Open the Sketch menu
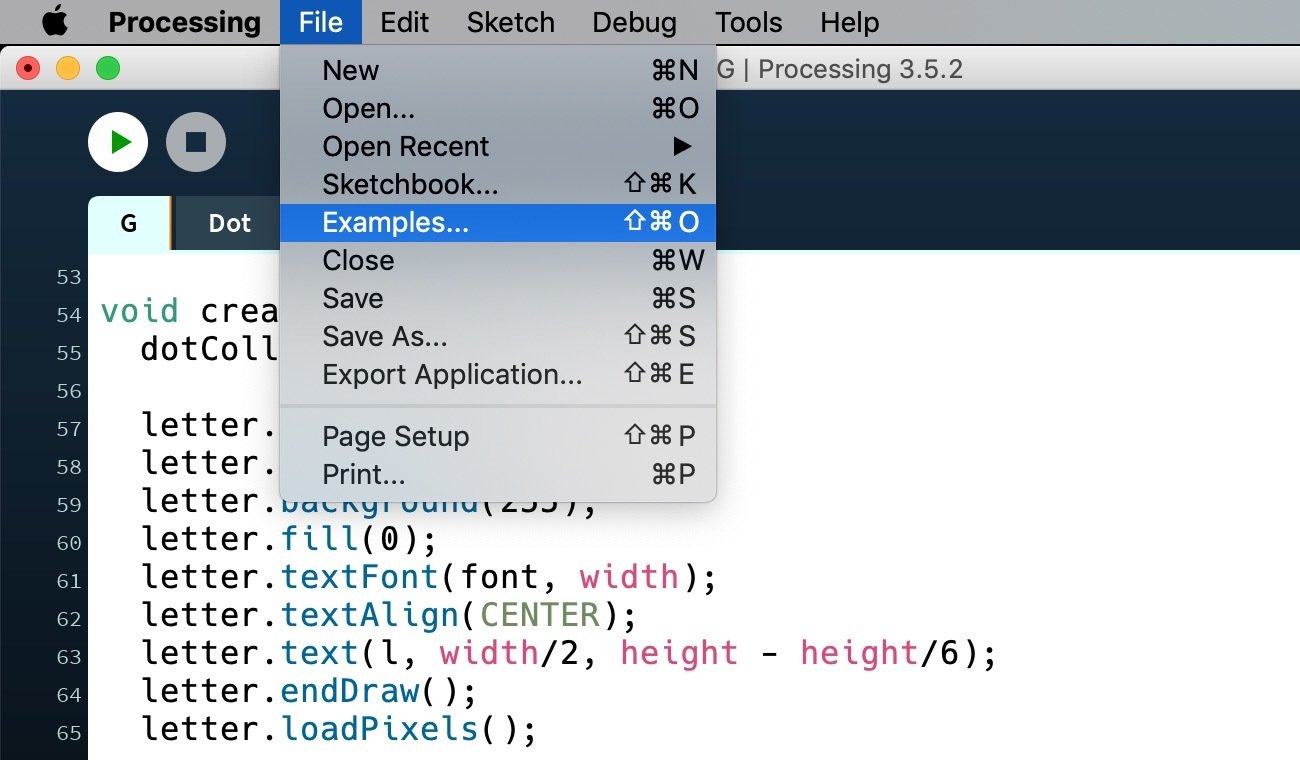Viewport: 1300px width, 760px height. coord(510,22)
